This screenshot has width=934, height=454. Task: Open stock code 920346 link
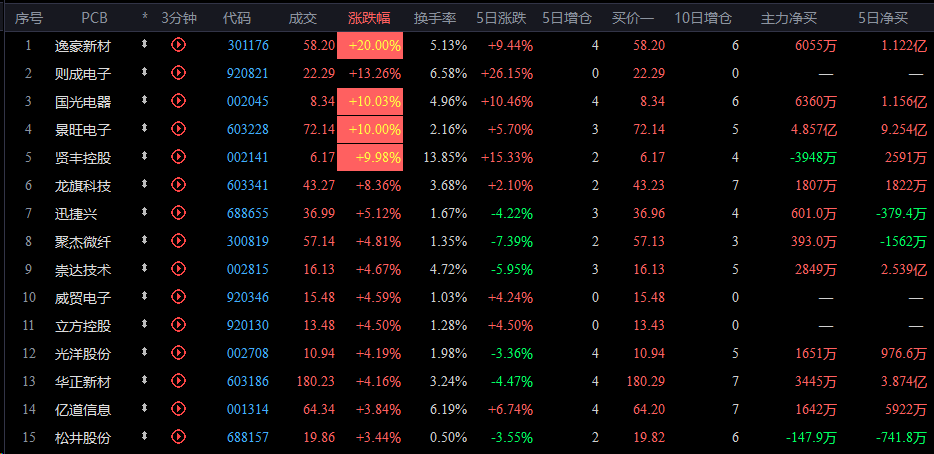[x=248, y=297]
